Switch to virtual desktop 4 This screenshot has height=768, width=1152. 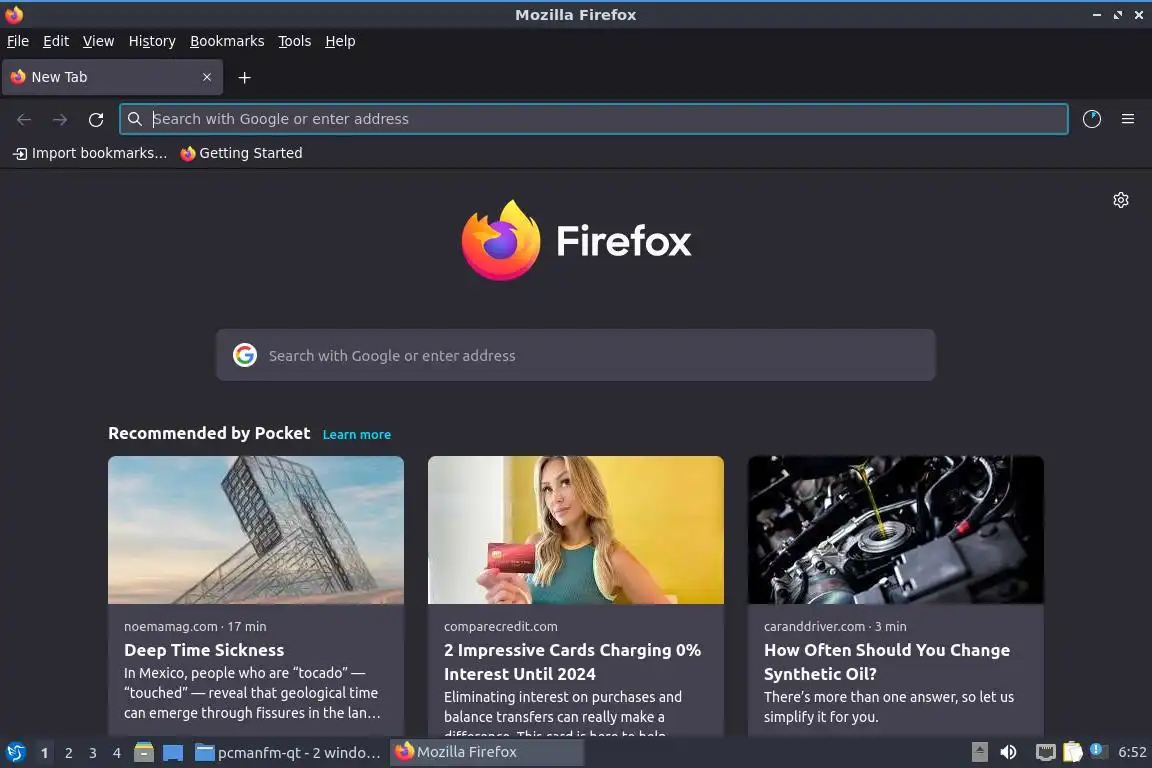click(116, 753)
